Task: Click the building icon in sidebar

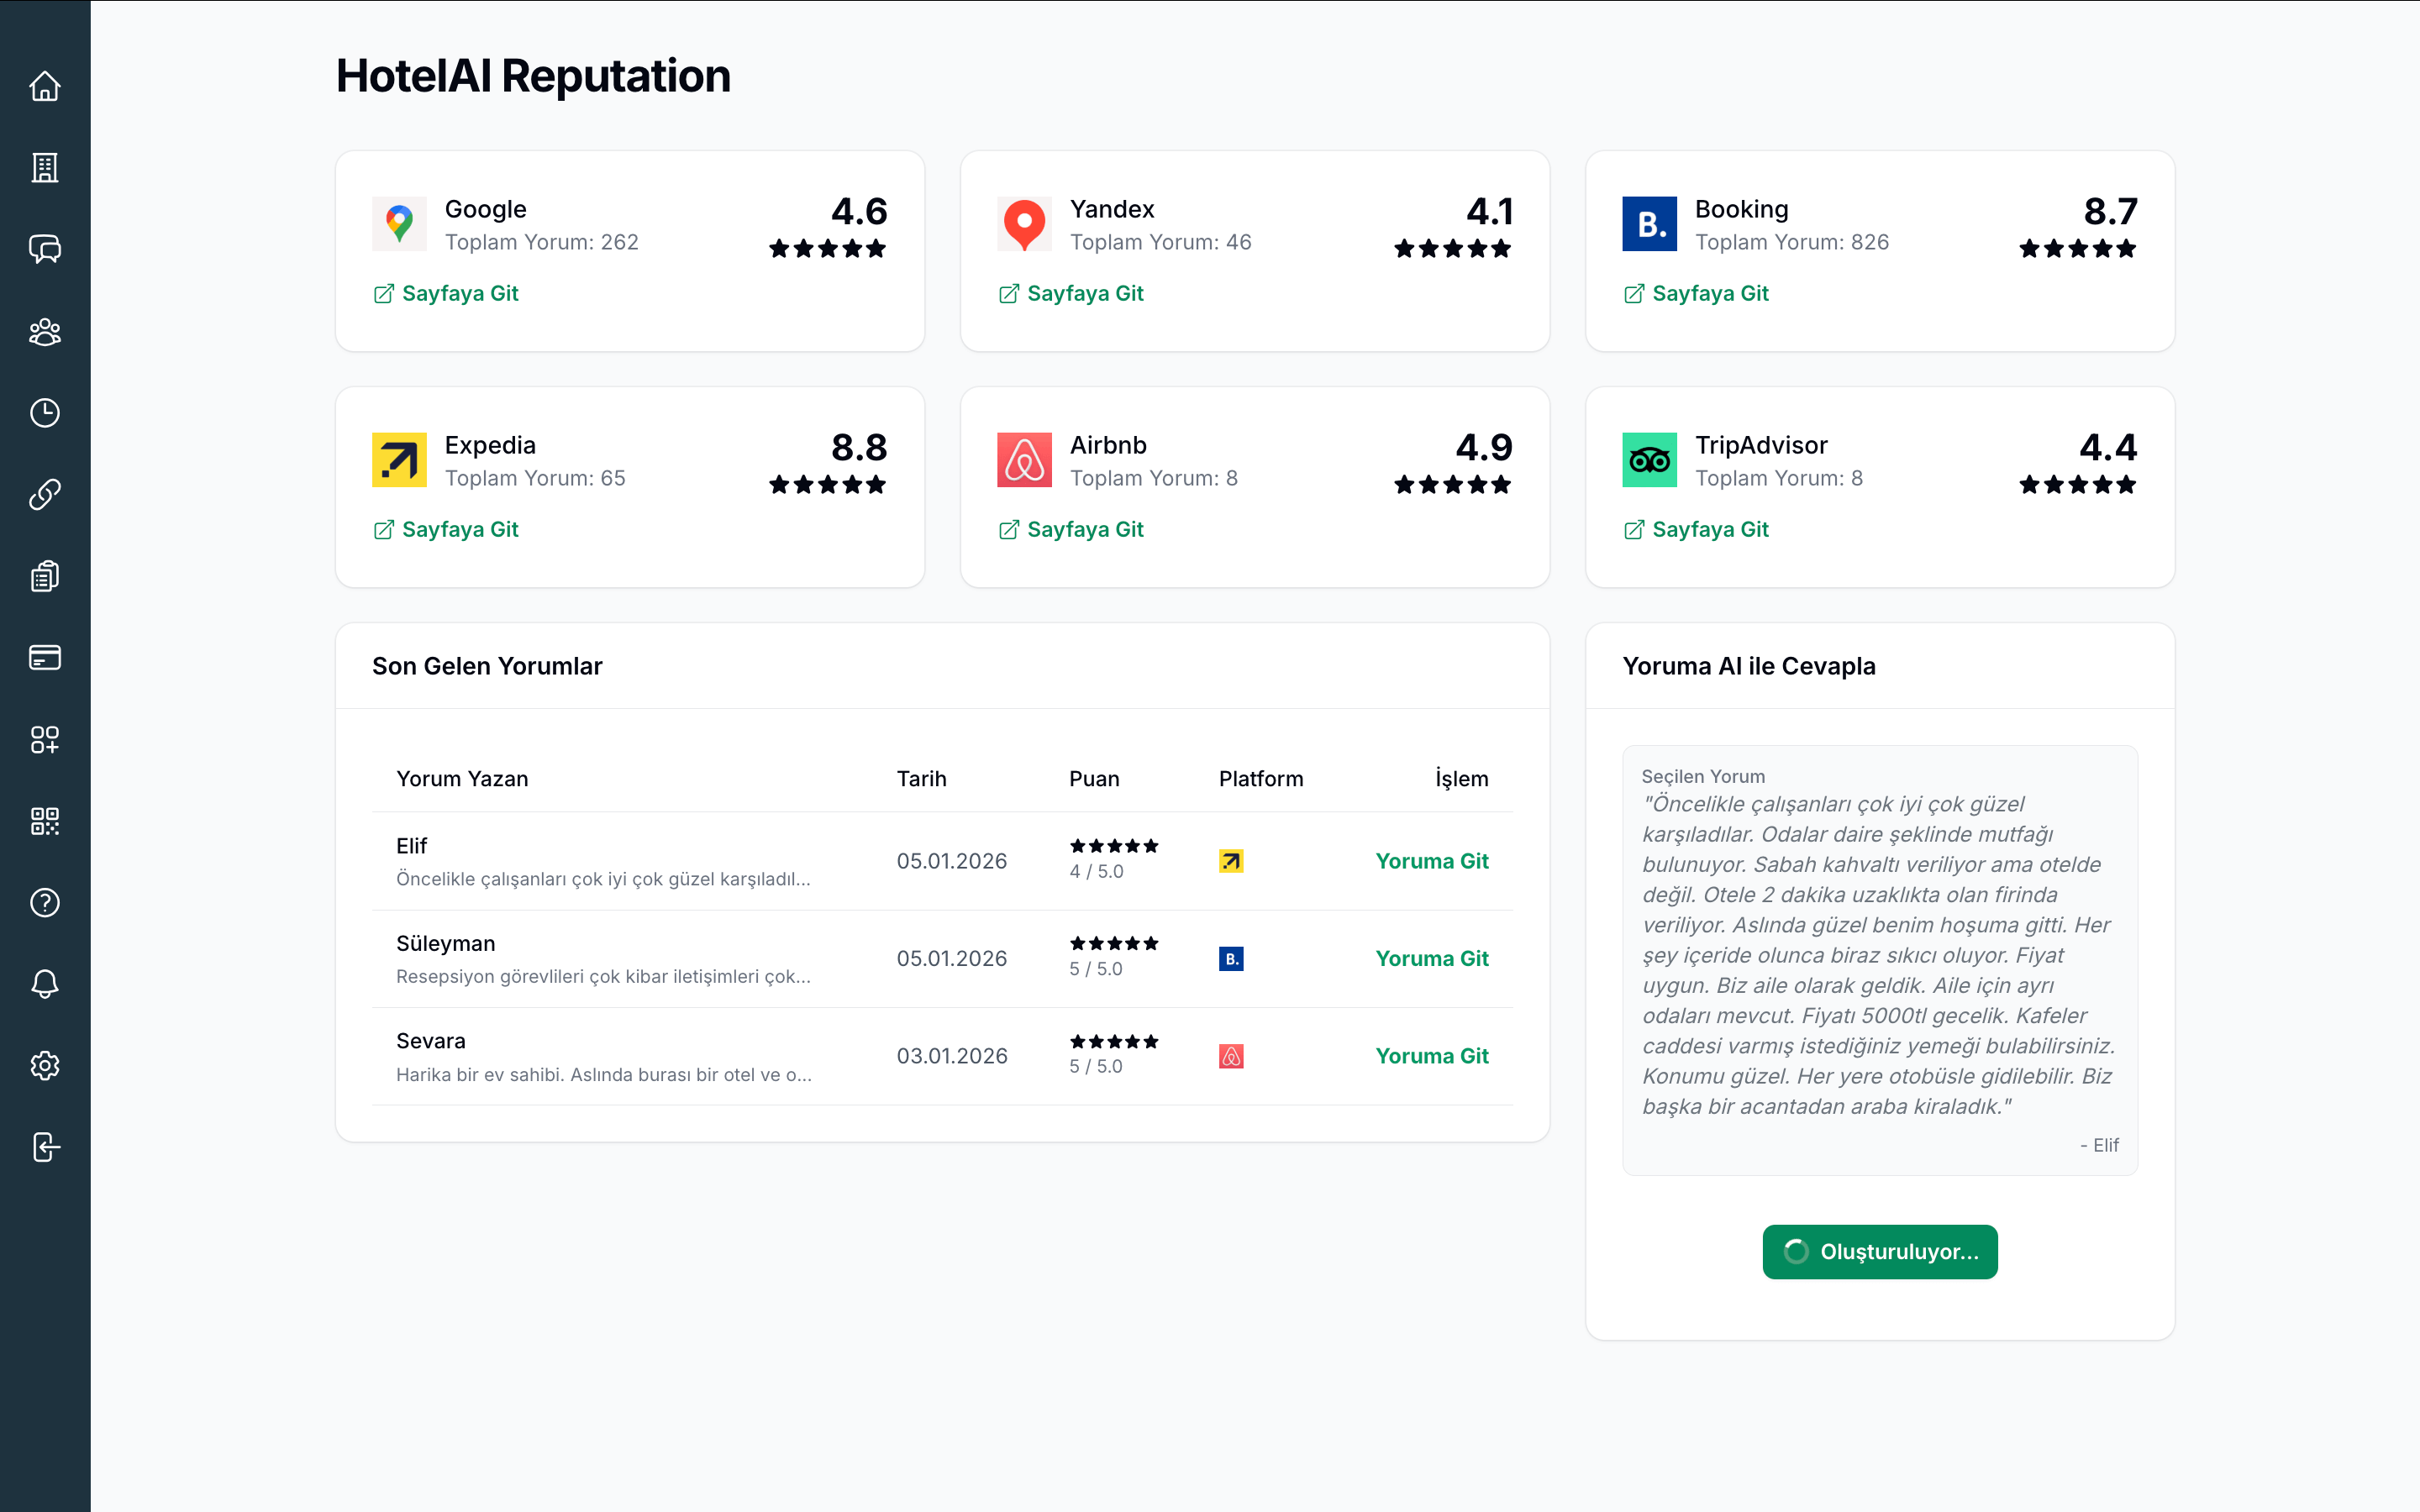Action: (x=45, y=168)
